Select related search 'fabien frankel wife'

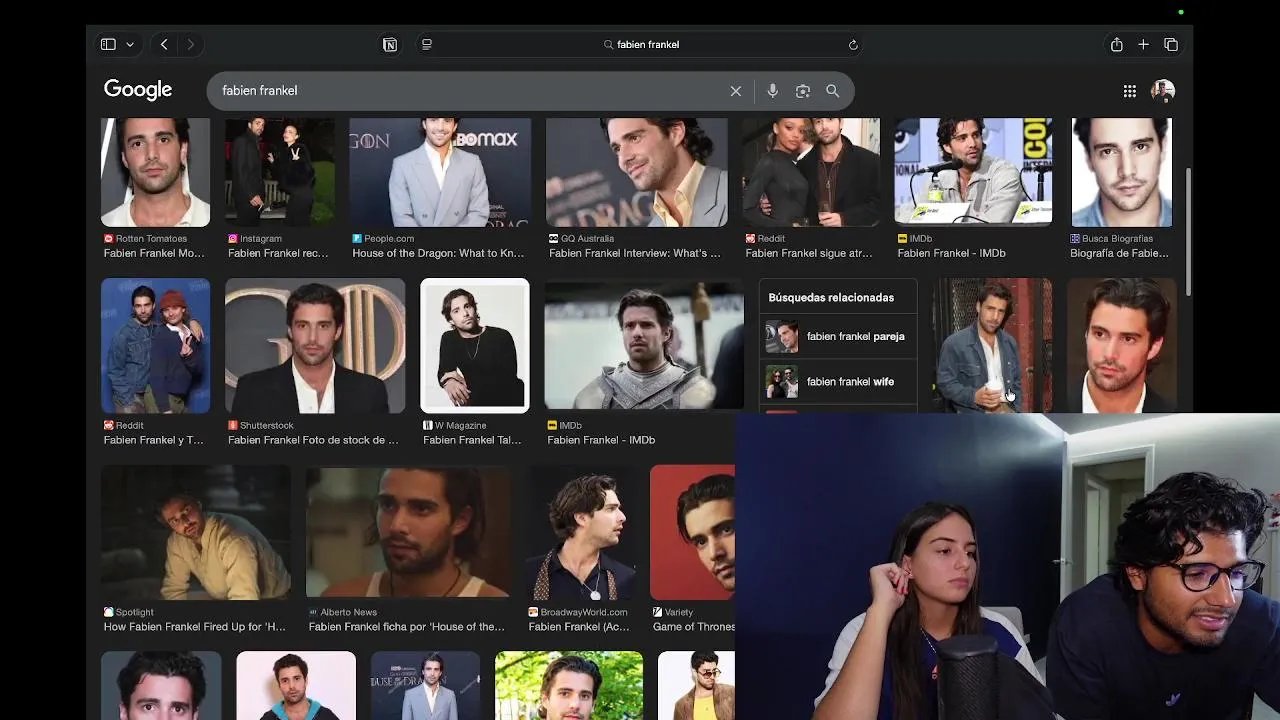837,382
